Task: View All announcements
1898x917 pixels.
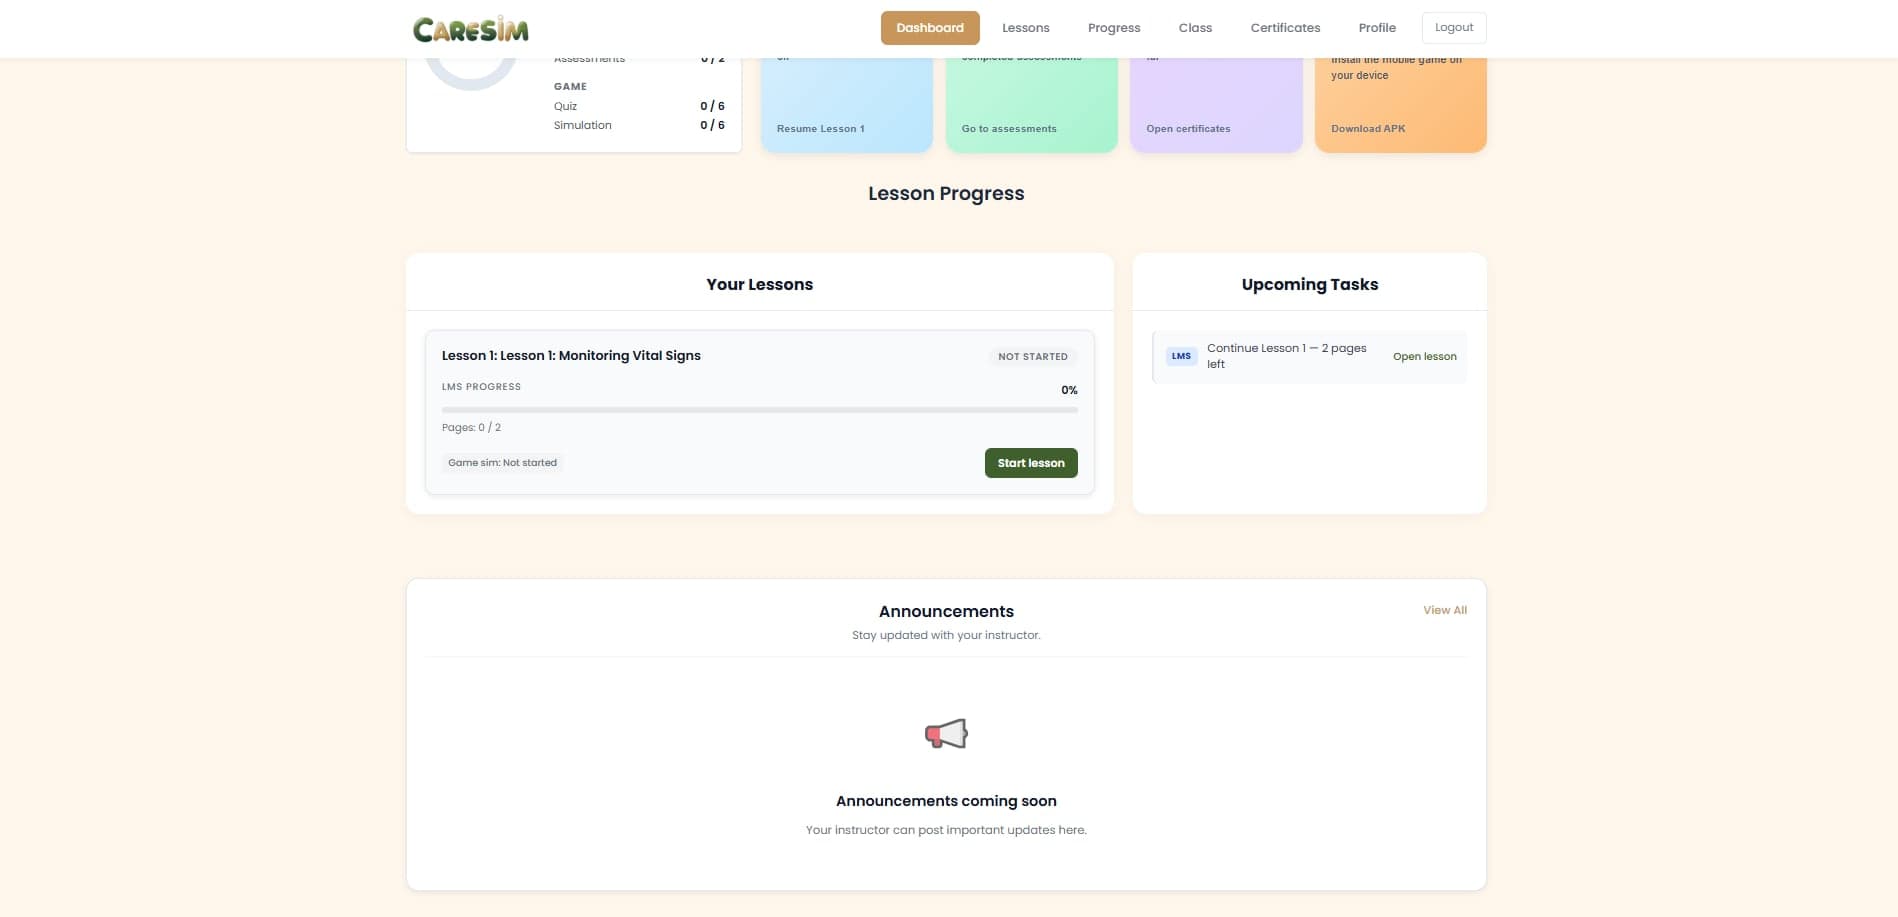Action: [1444, 610]
